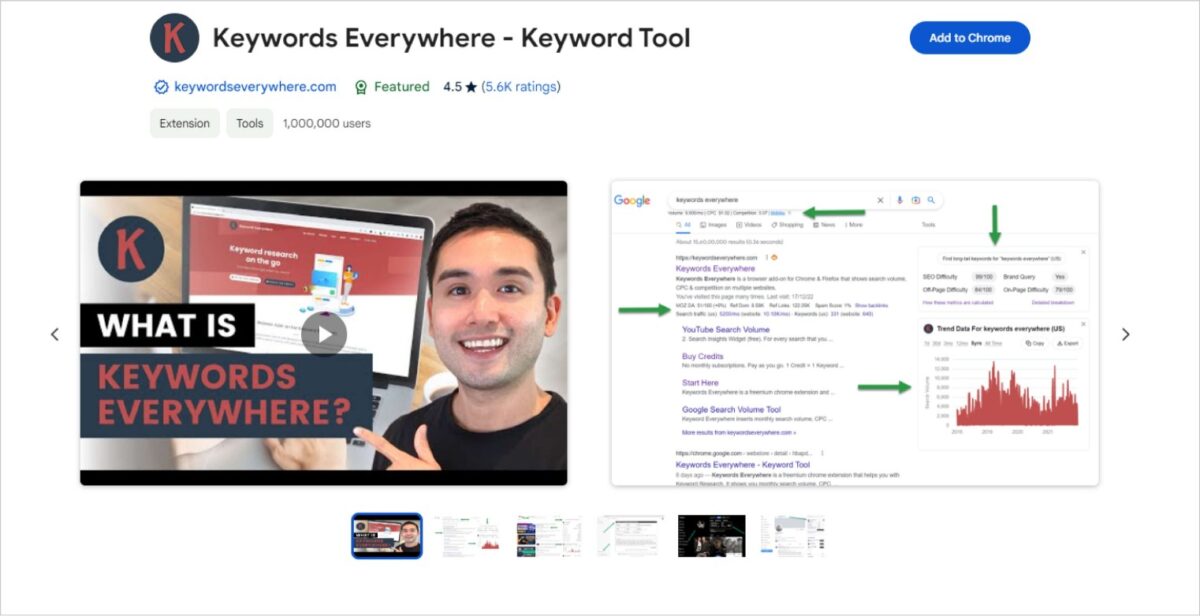Click the 1,000,000 users text

coord(327,123)
